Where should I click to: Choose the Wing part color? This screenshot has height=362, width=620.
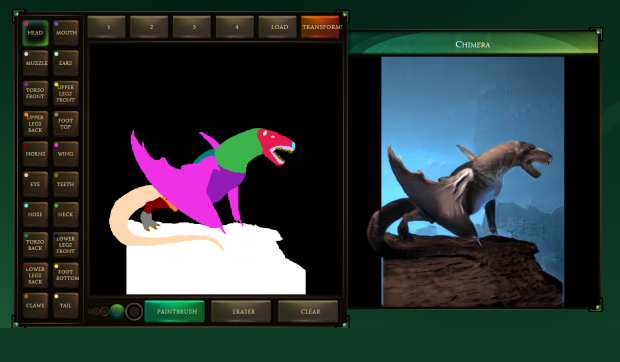click(66, 154)
